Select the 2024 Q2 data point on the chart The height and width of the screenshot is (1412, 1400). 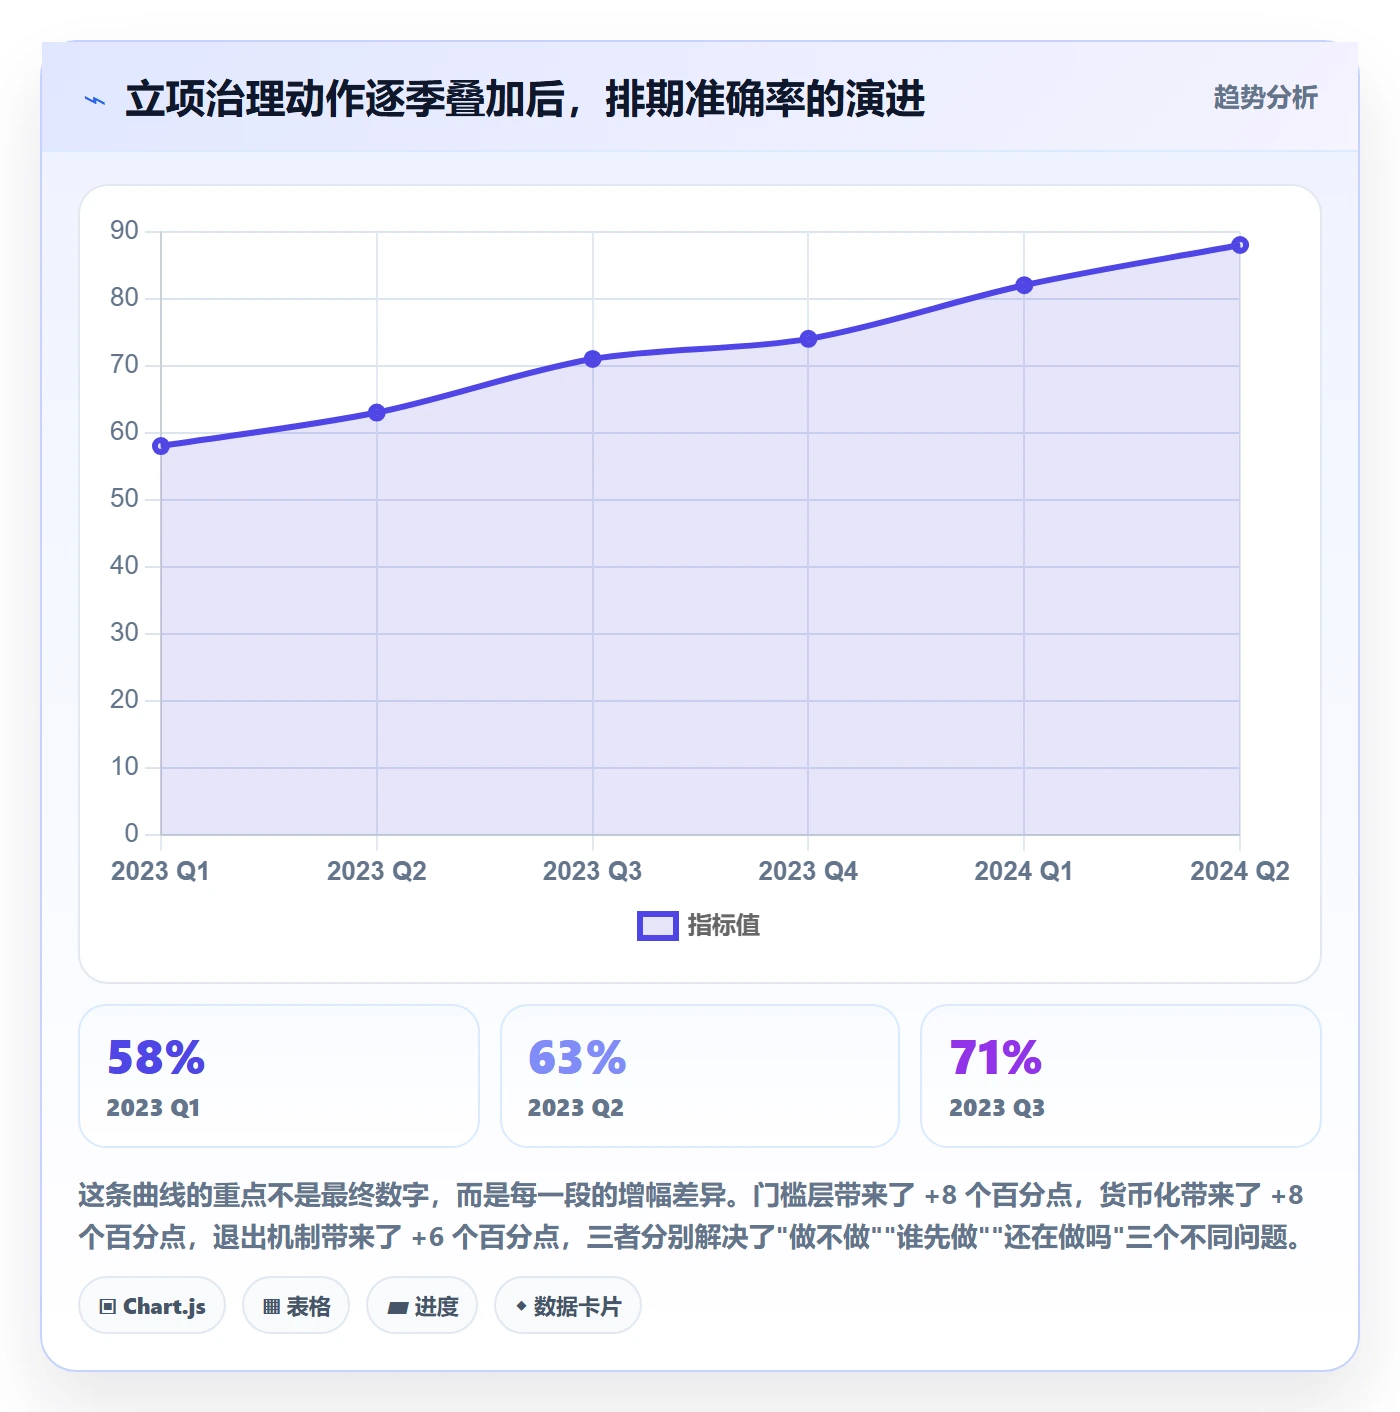tap(1240, 245)
